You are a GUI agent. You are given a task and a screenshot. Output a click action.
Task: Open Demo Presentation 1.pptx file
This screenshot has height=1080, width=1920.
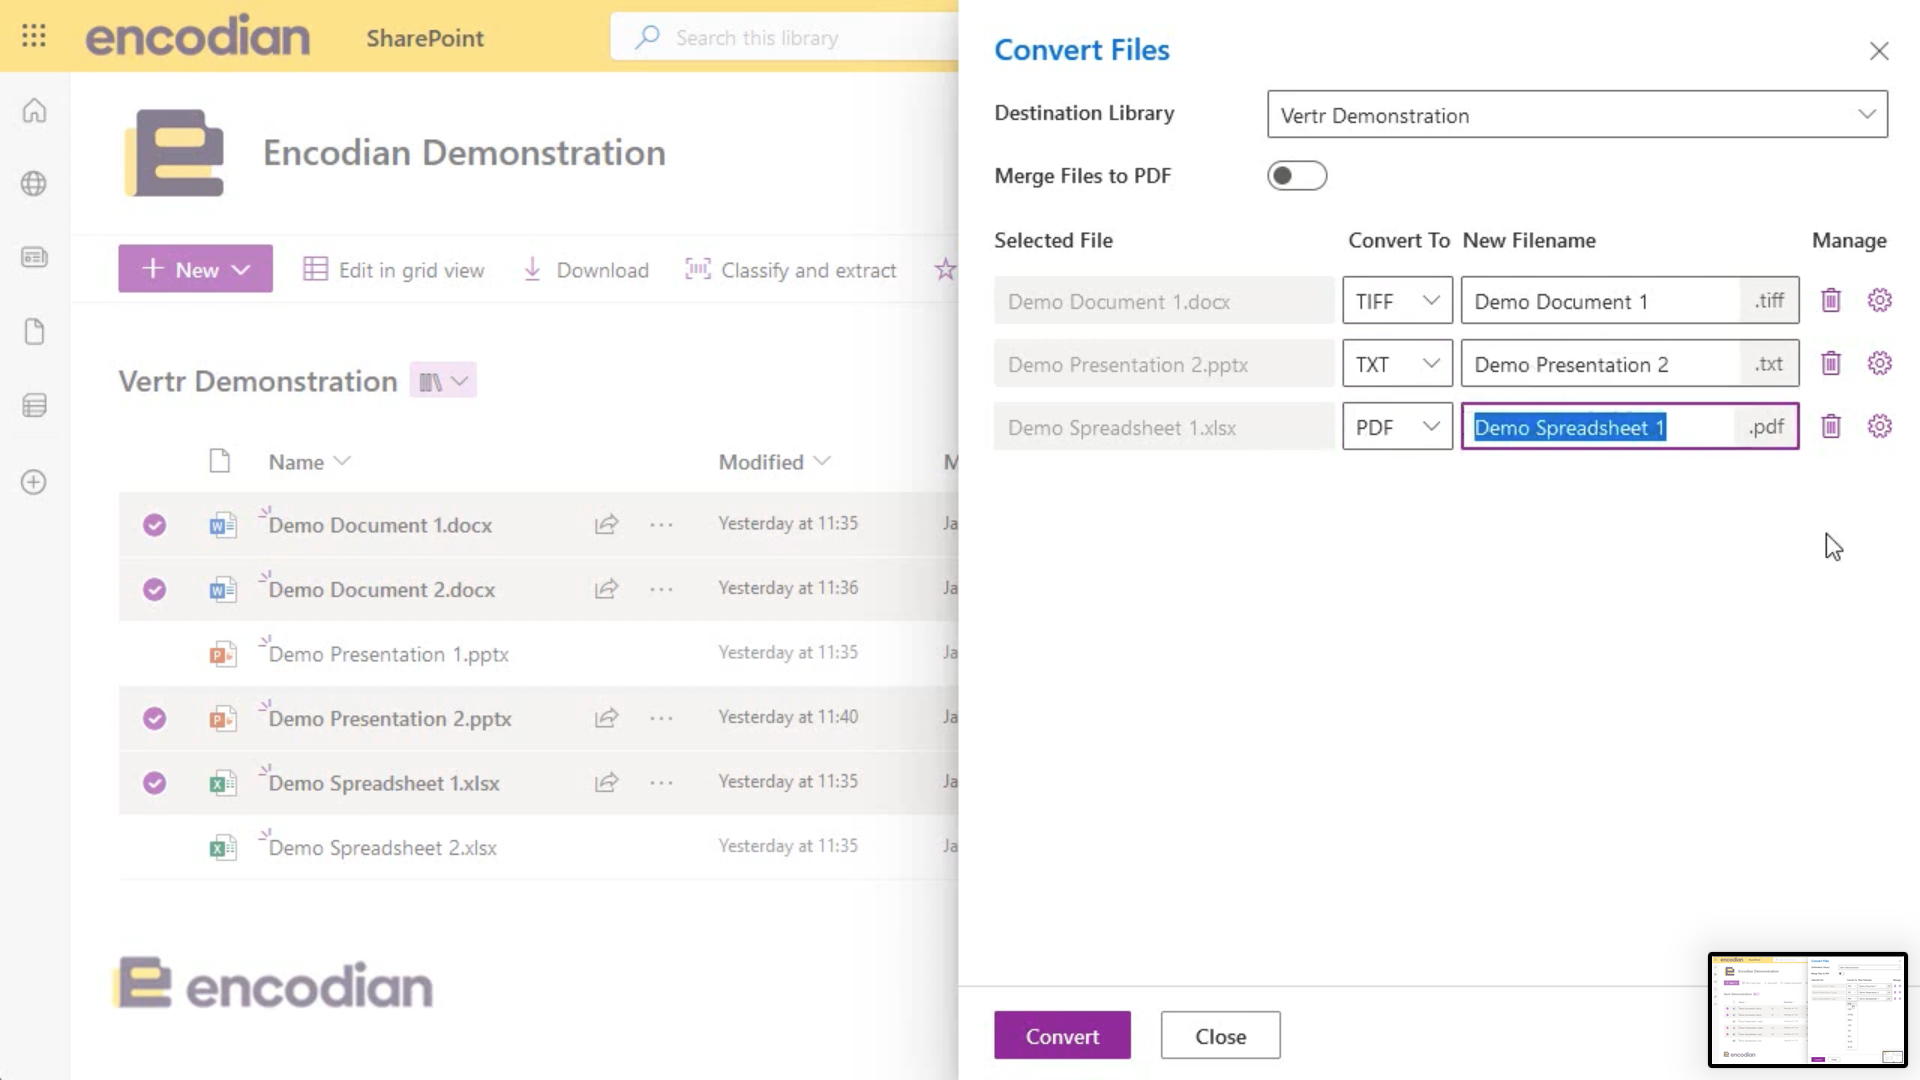point(389,654)
